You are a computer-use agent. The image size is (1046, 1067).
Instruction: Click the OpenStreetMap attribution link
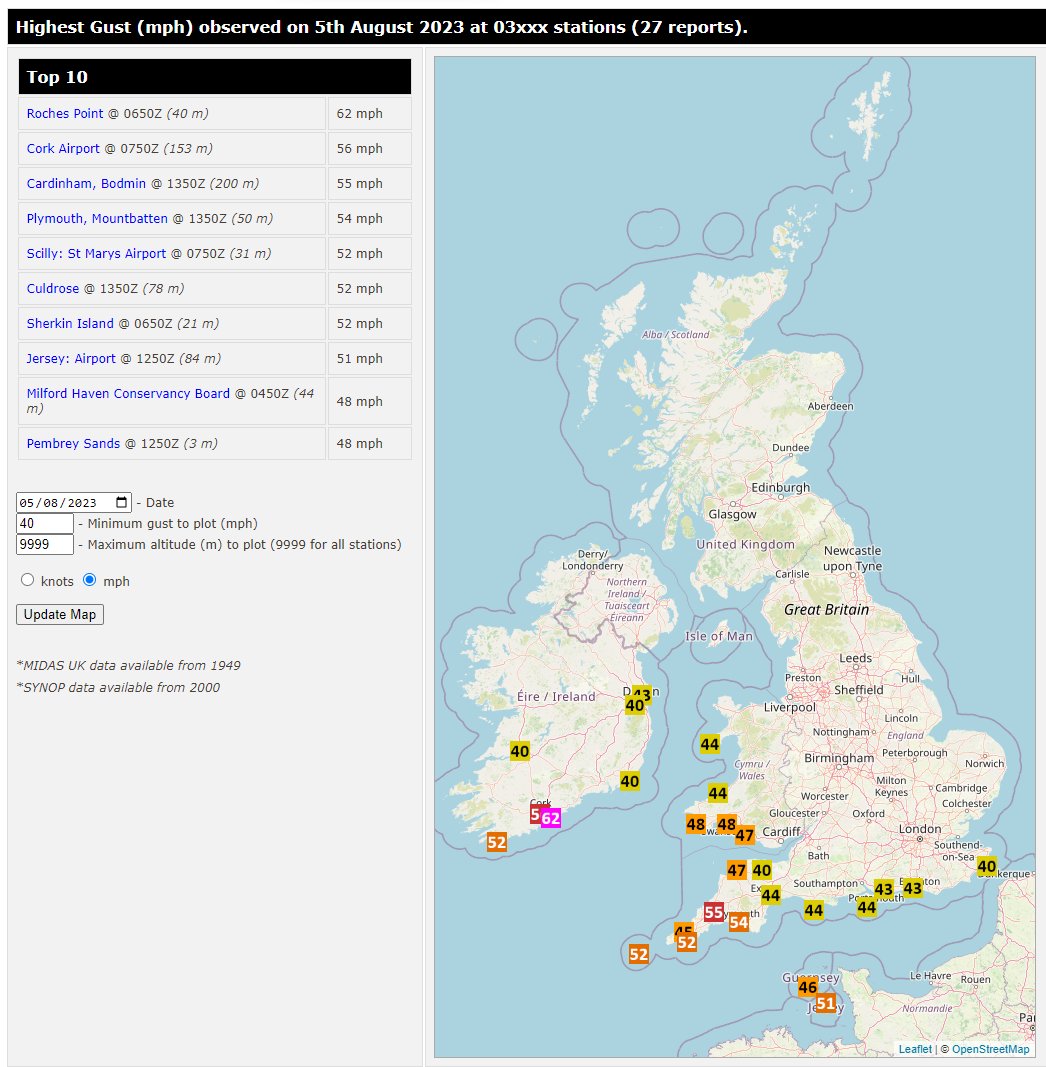click(990, 1049)
